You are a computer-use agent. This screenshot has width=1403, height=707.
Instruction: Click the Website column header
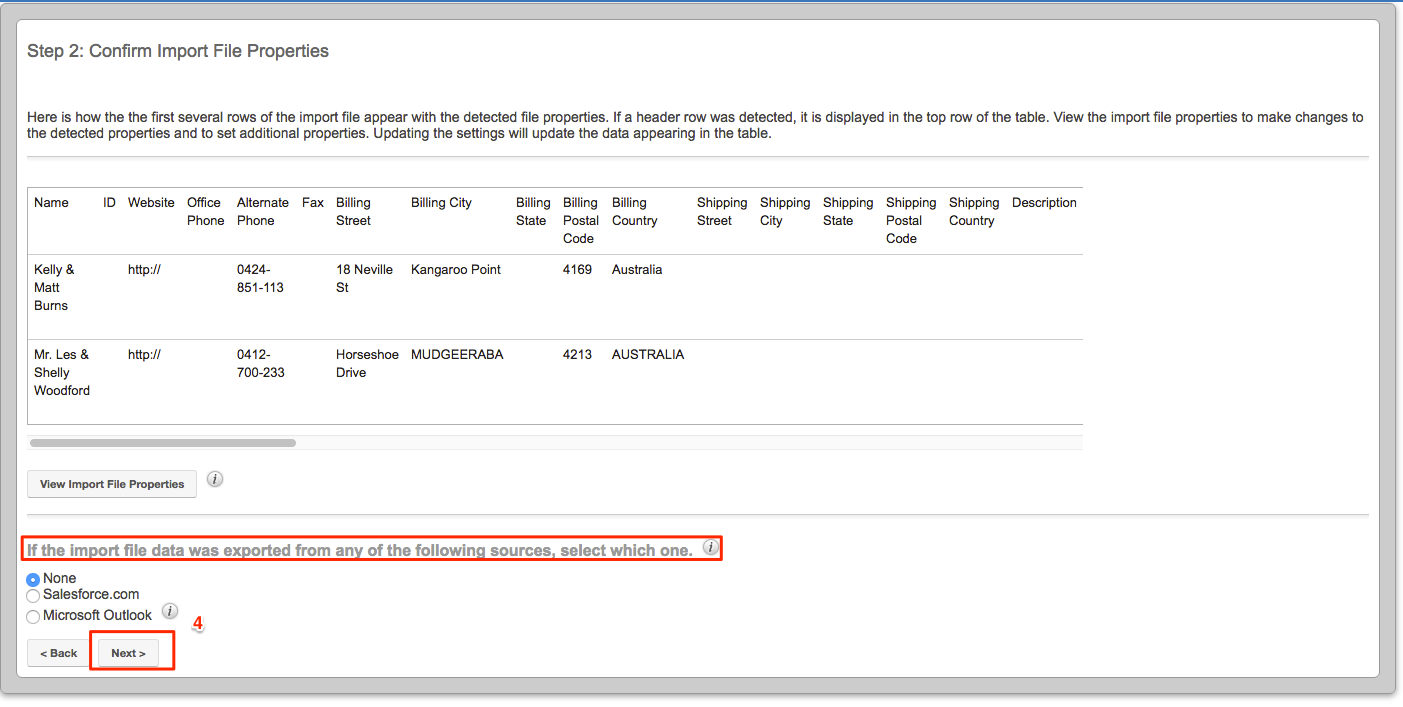coord(151,202)
